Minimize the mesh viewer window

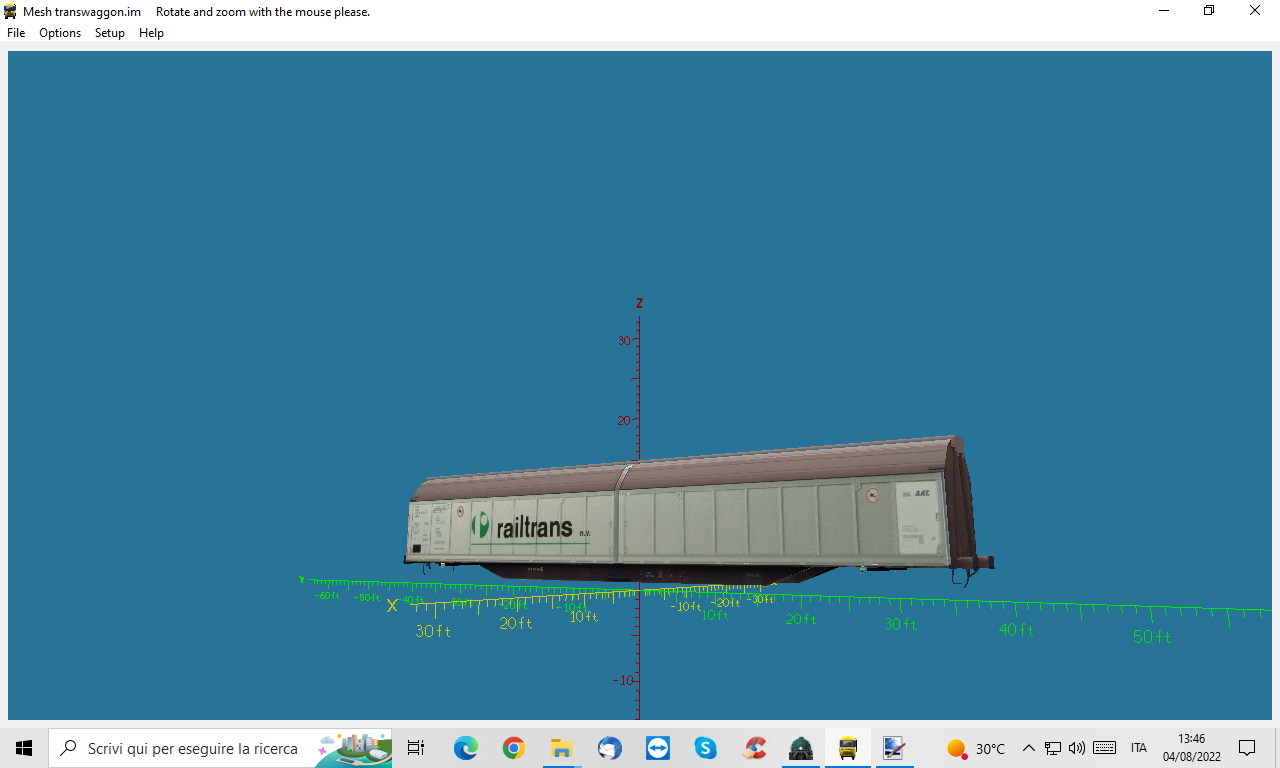(1164, 11)
